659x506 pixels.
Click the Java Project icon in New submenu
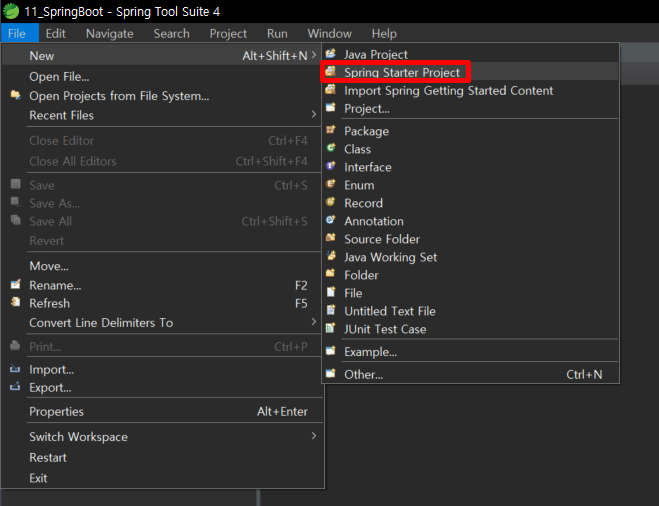point(331,53)
